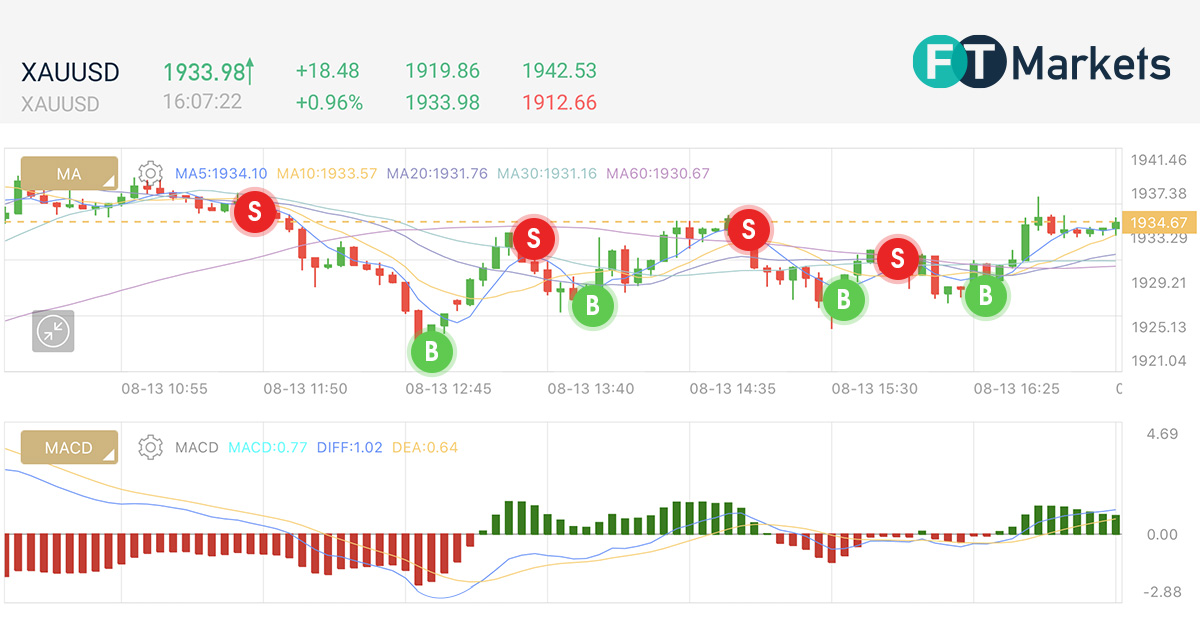Click the MACD panel title text
Viewport: 1200px width, 628px height.
pyautogui.click(x=197, y=448)
